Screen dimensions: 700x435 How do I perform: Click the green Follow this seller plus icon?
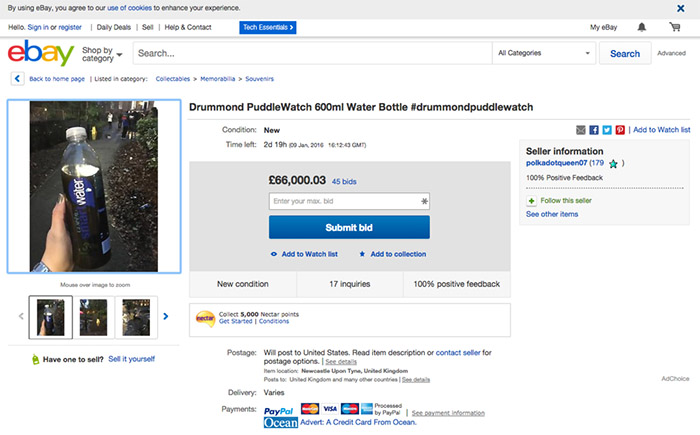click(531, 200)
